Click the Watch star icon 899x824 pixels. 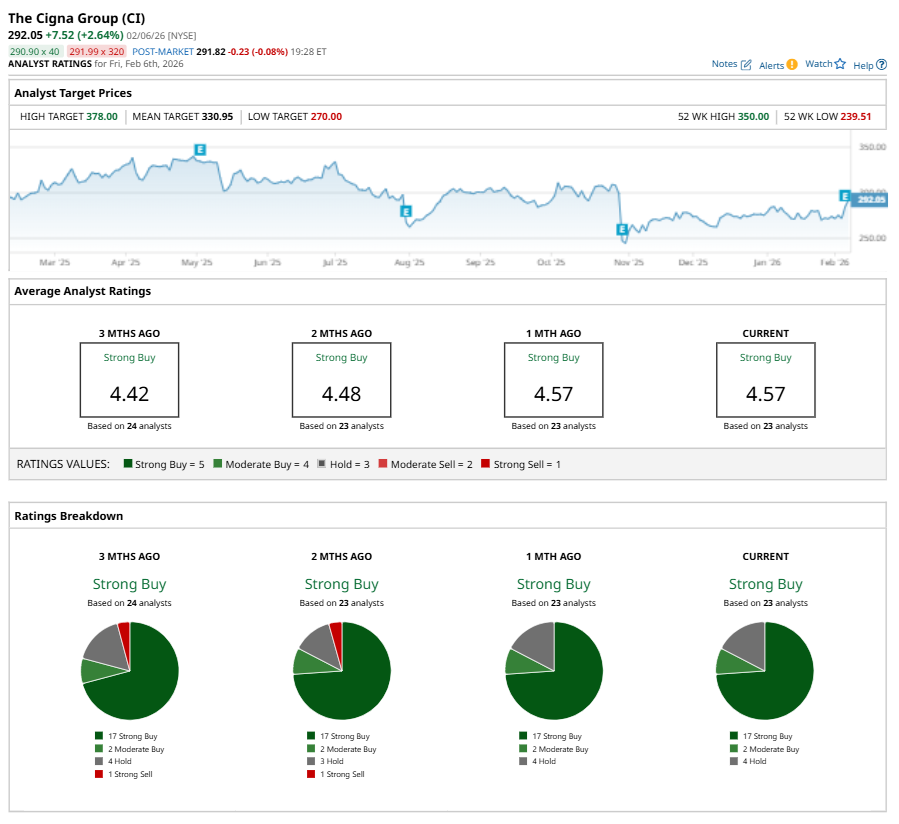[x=840, y=65]
